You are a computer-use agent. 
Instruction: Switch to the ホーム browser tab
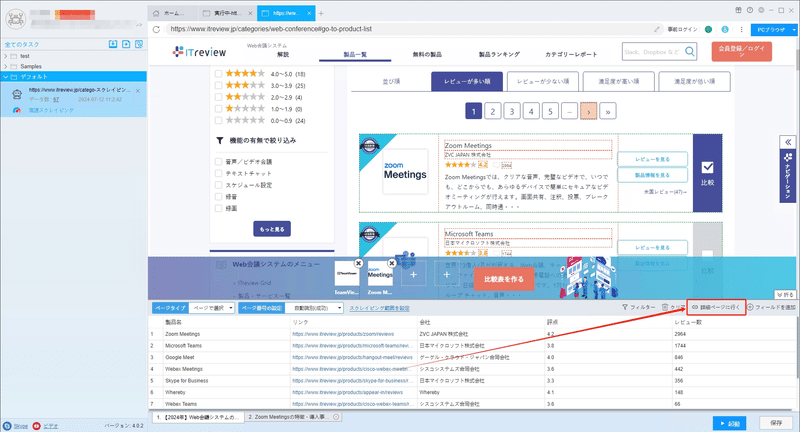click(173, 13)
